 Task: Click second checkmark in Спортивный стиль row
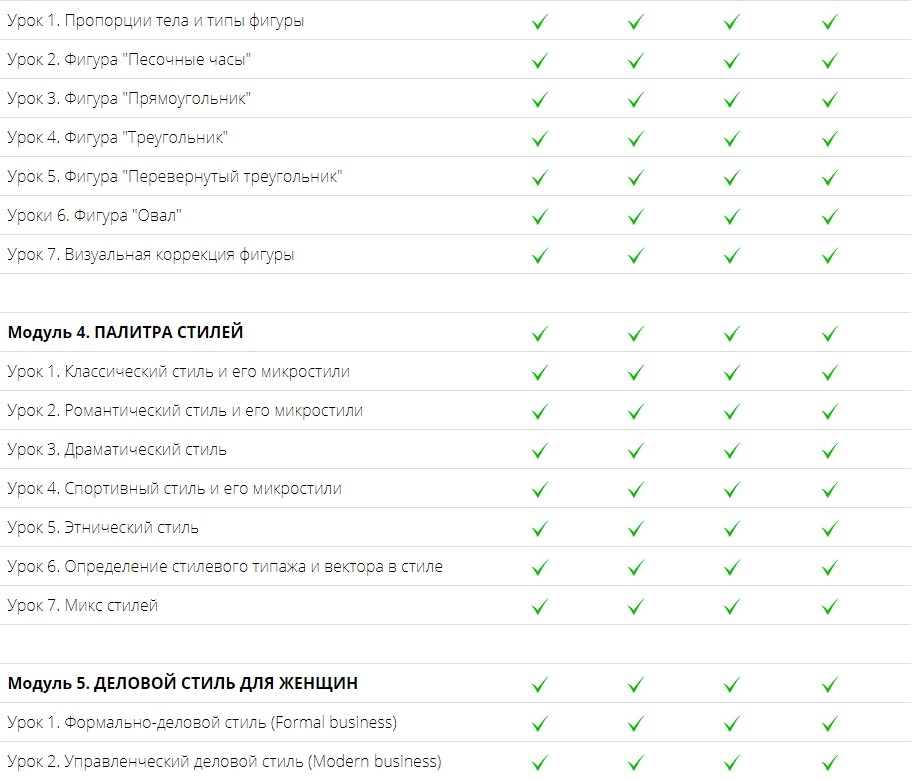pos(636,490)
